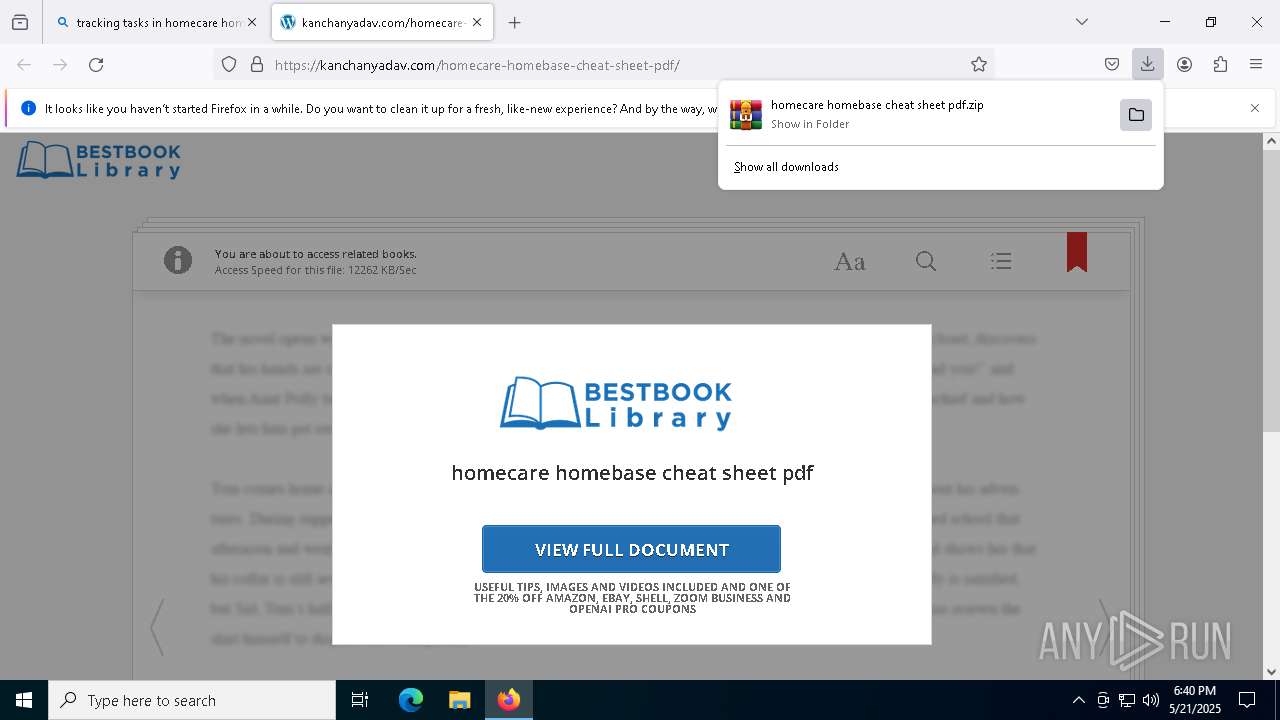Show hidden system tray icons chevron
1280x720 pixels.
click(x=1078, y=700)
